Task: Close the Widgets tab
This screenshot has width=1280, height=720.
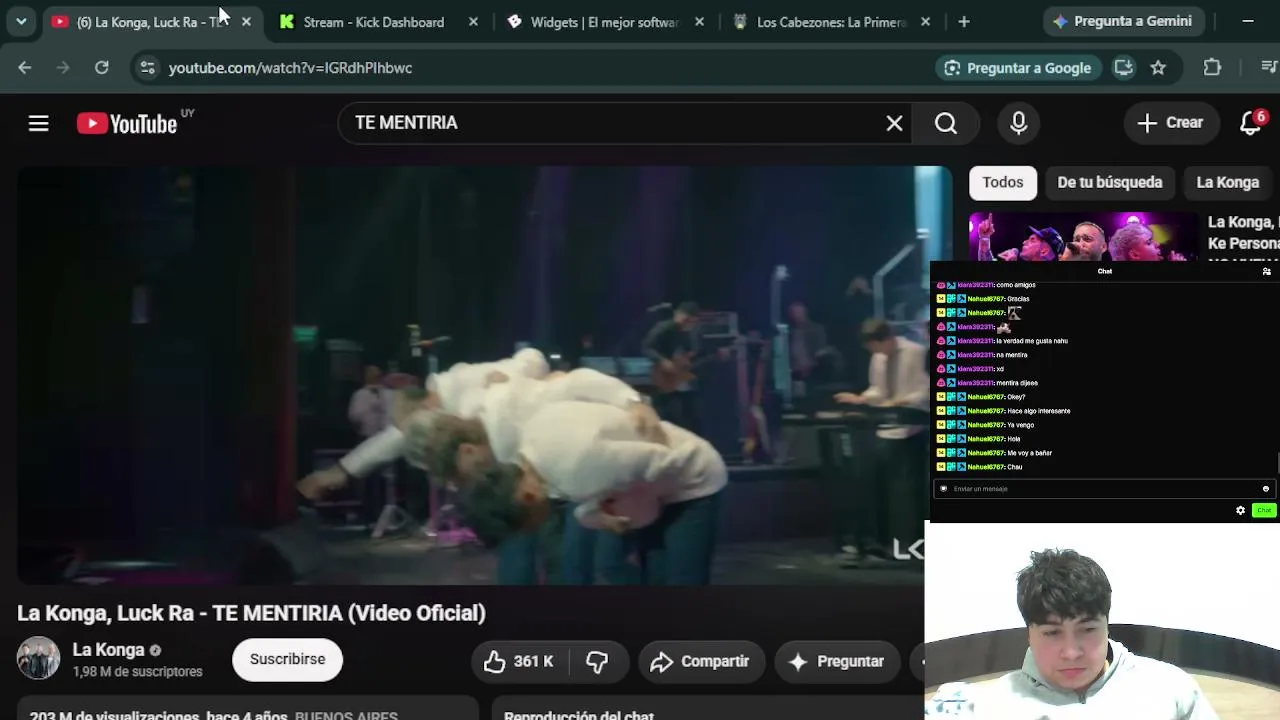Action: point(699,22)
